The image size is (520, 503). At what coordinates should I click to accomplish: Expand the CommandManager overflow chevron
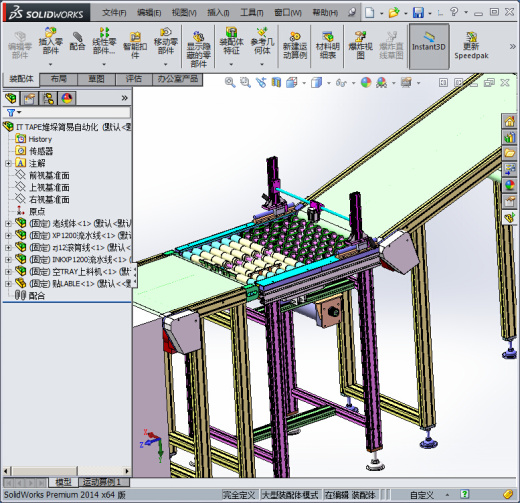pos(512,47)
